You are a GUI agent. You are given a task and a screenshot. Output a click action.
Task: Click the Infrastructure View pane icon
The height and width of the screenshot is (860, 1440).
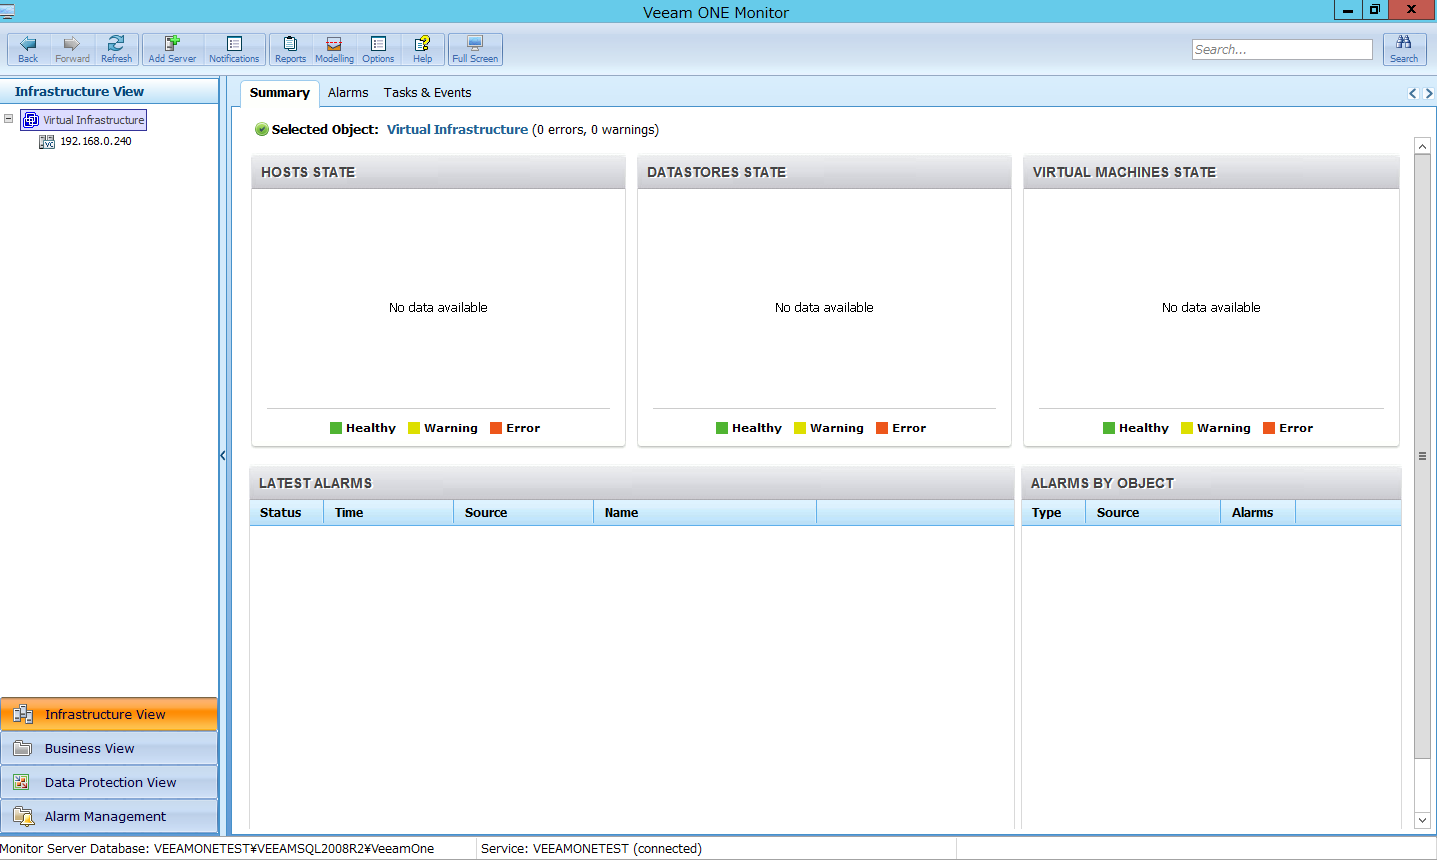click(x=23, y=714)
